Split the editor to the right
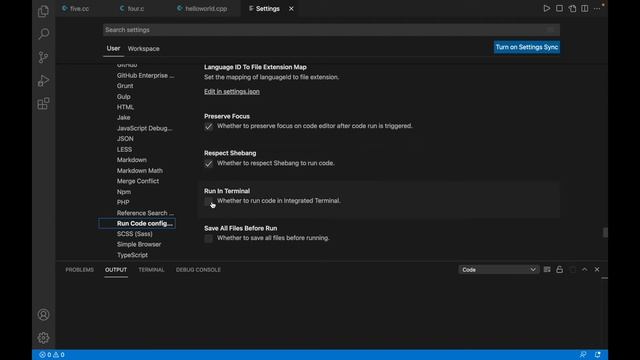The height and width of the screenshot is (360, 640). point(584,9)
